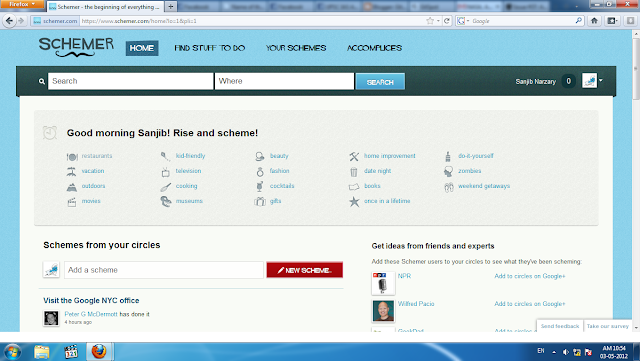Open the user avatar dropdown arrow
Viewport: 640px width, 361px height.
[601, 80]
